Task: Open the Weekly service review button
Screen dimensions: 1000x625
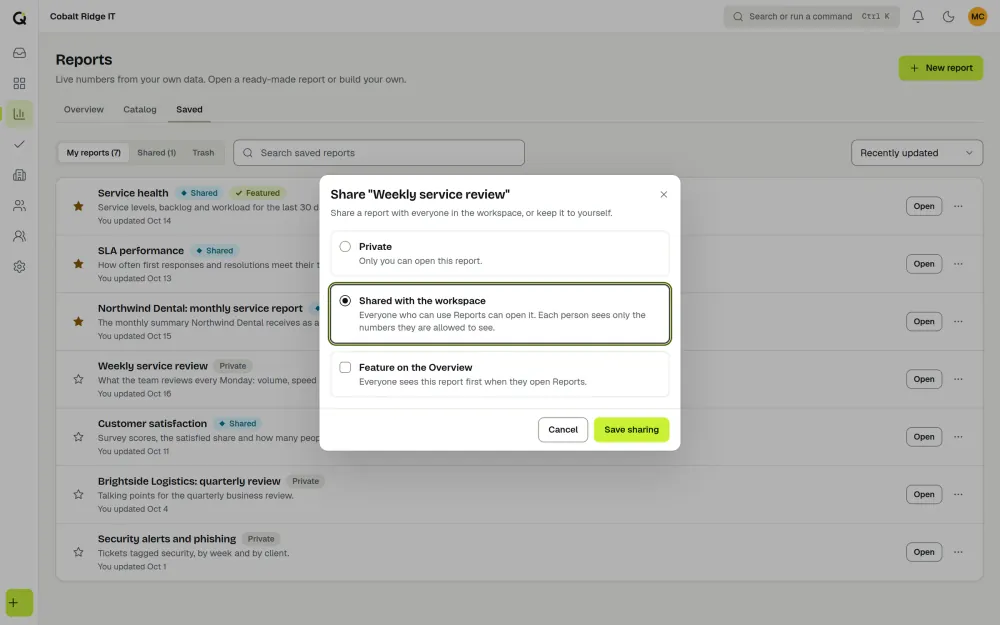Action: point(923,379)
